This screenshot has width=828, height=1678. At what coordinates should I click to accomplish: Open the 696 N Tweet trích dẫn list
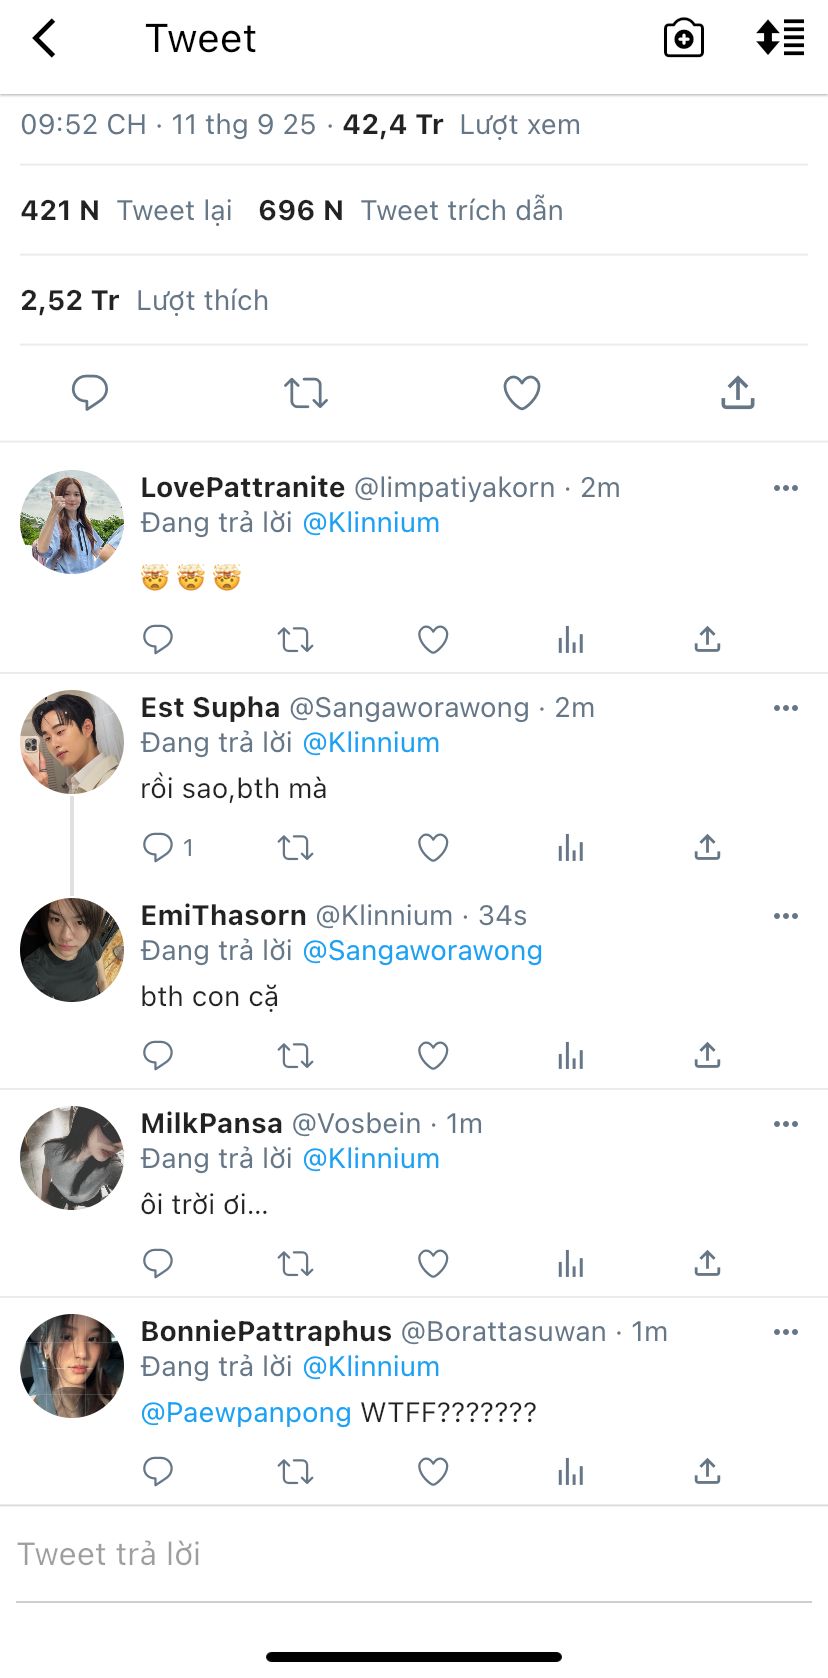click(x=411, y=211)
